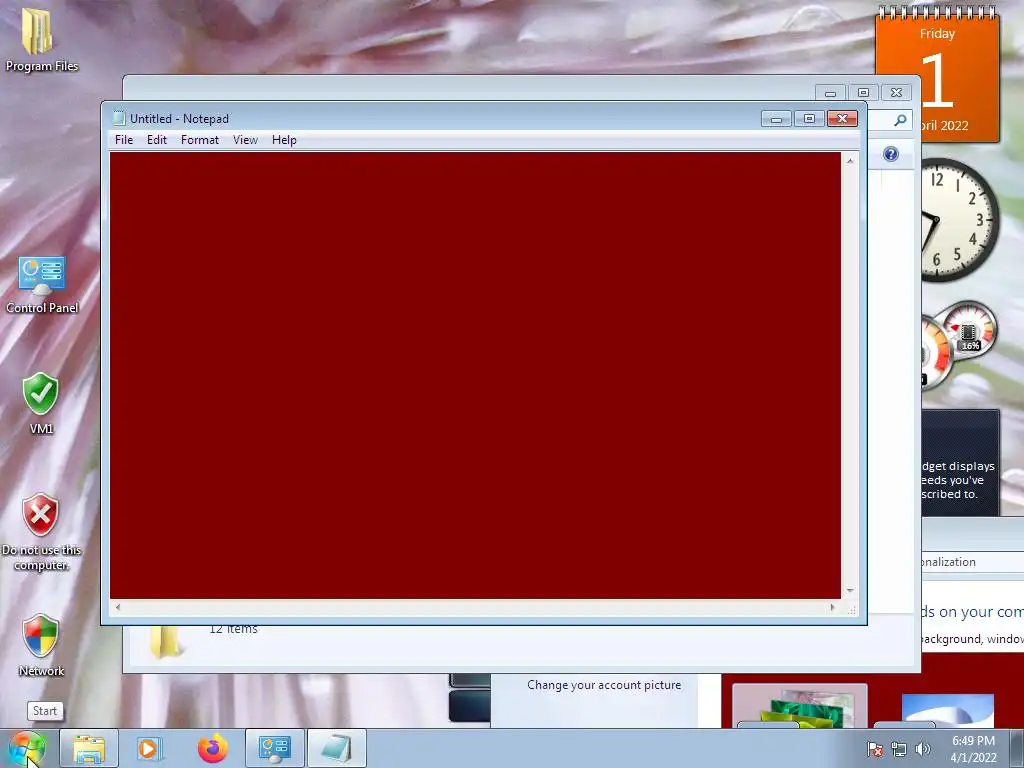Open the Edit menu in Notepad
The width and height of the screenshot is (1024, 768).
click(157, 140)
